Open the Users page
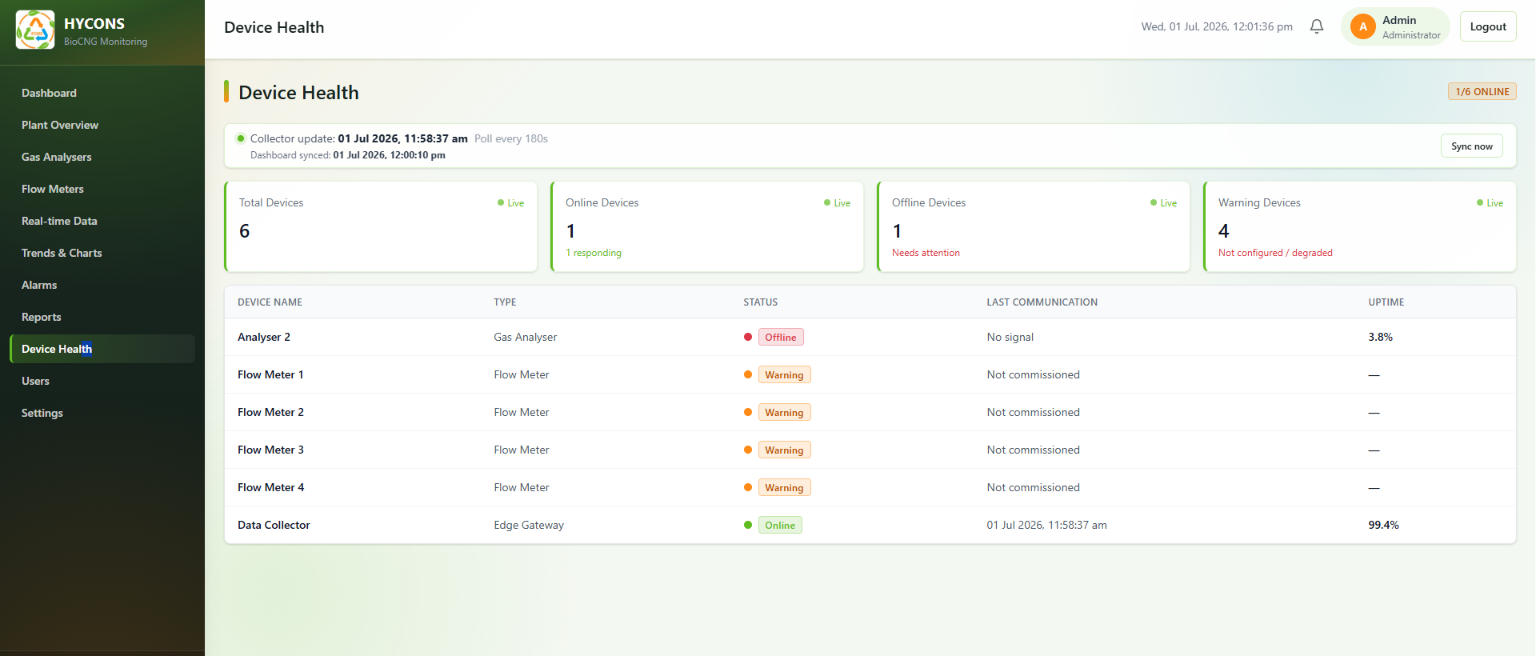This screenshot has width=1536, height=657. click(x=102, y=381)
